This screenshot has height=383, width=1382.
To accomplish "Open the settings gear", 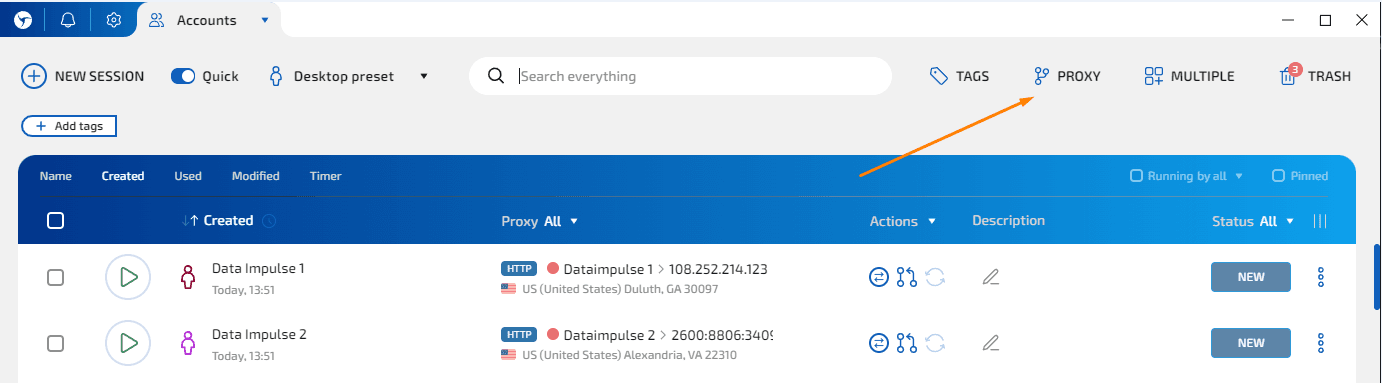I will pos(114,20).
